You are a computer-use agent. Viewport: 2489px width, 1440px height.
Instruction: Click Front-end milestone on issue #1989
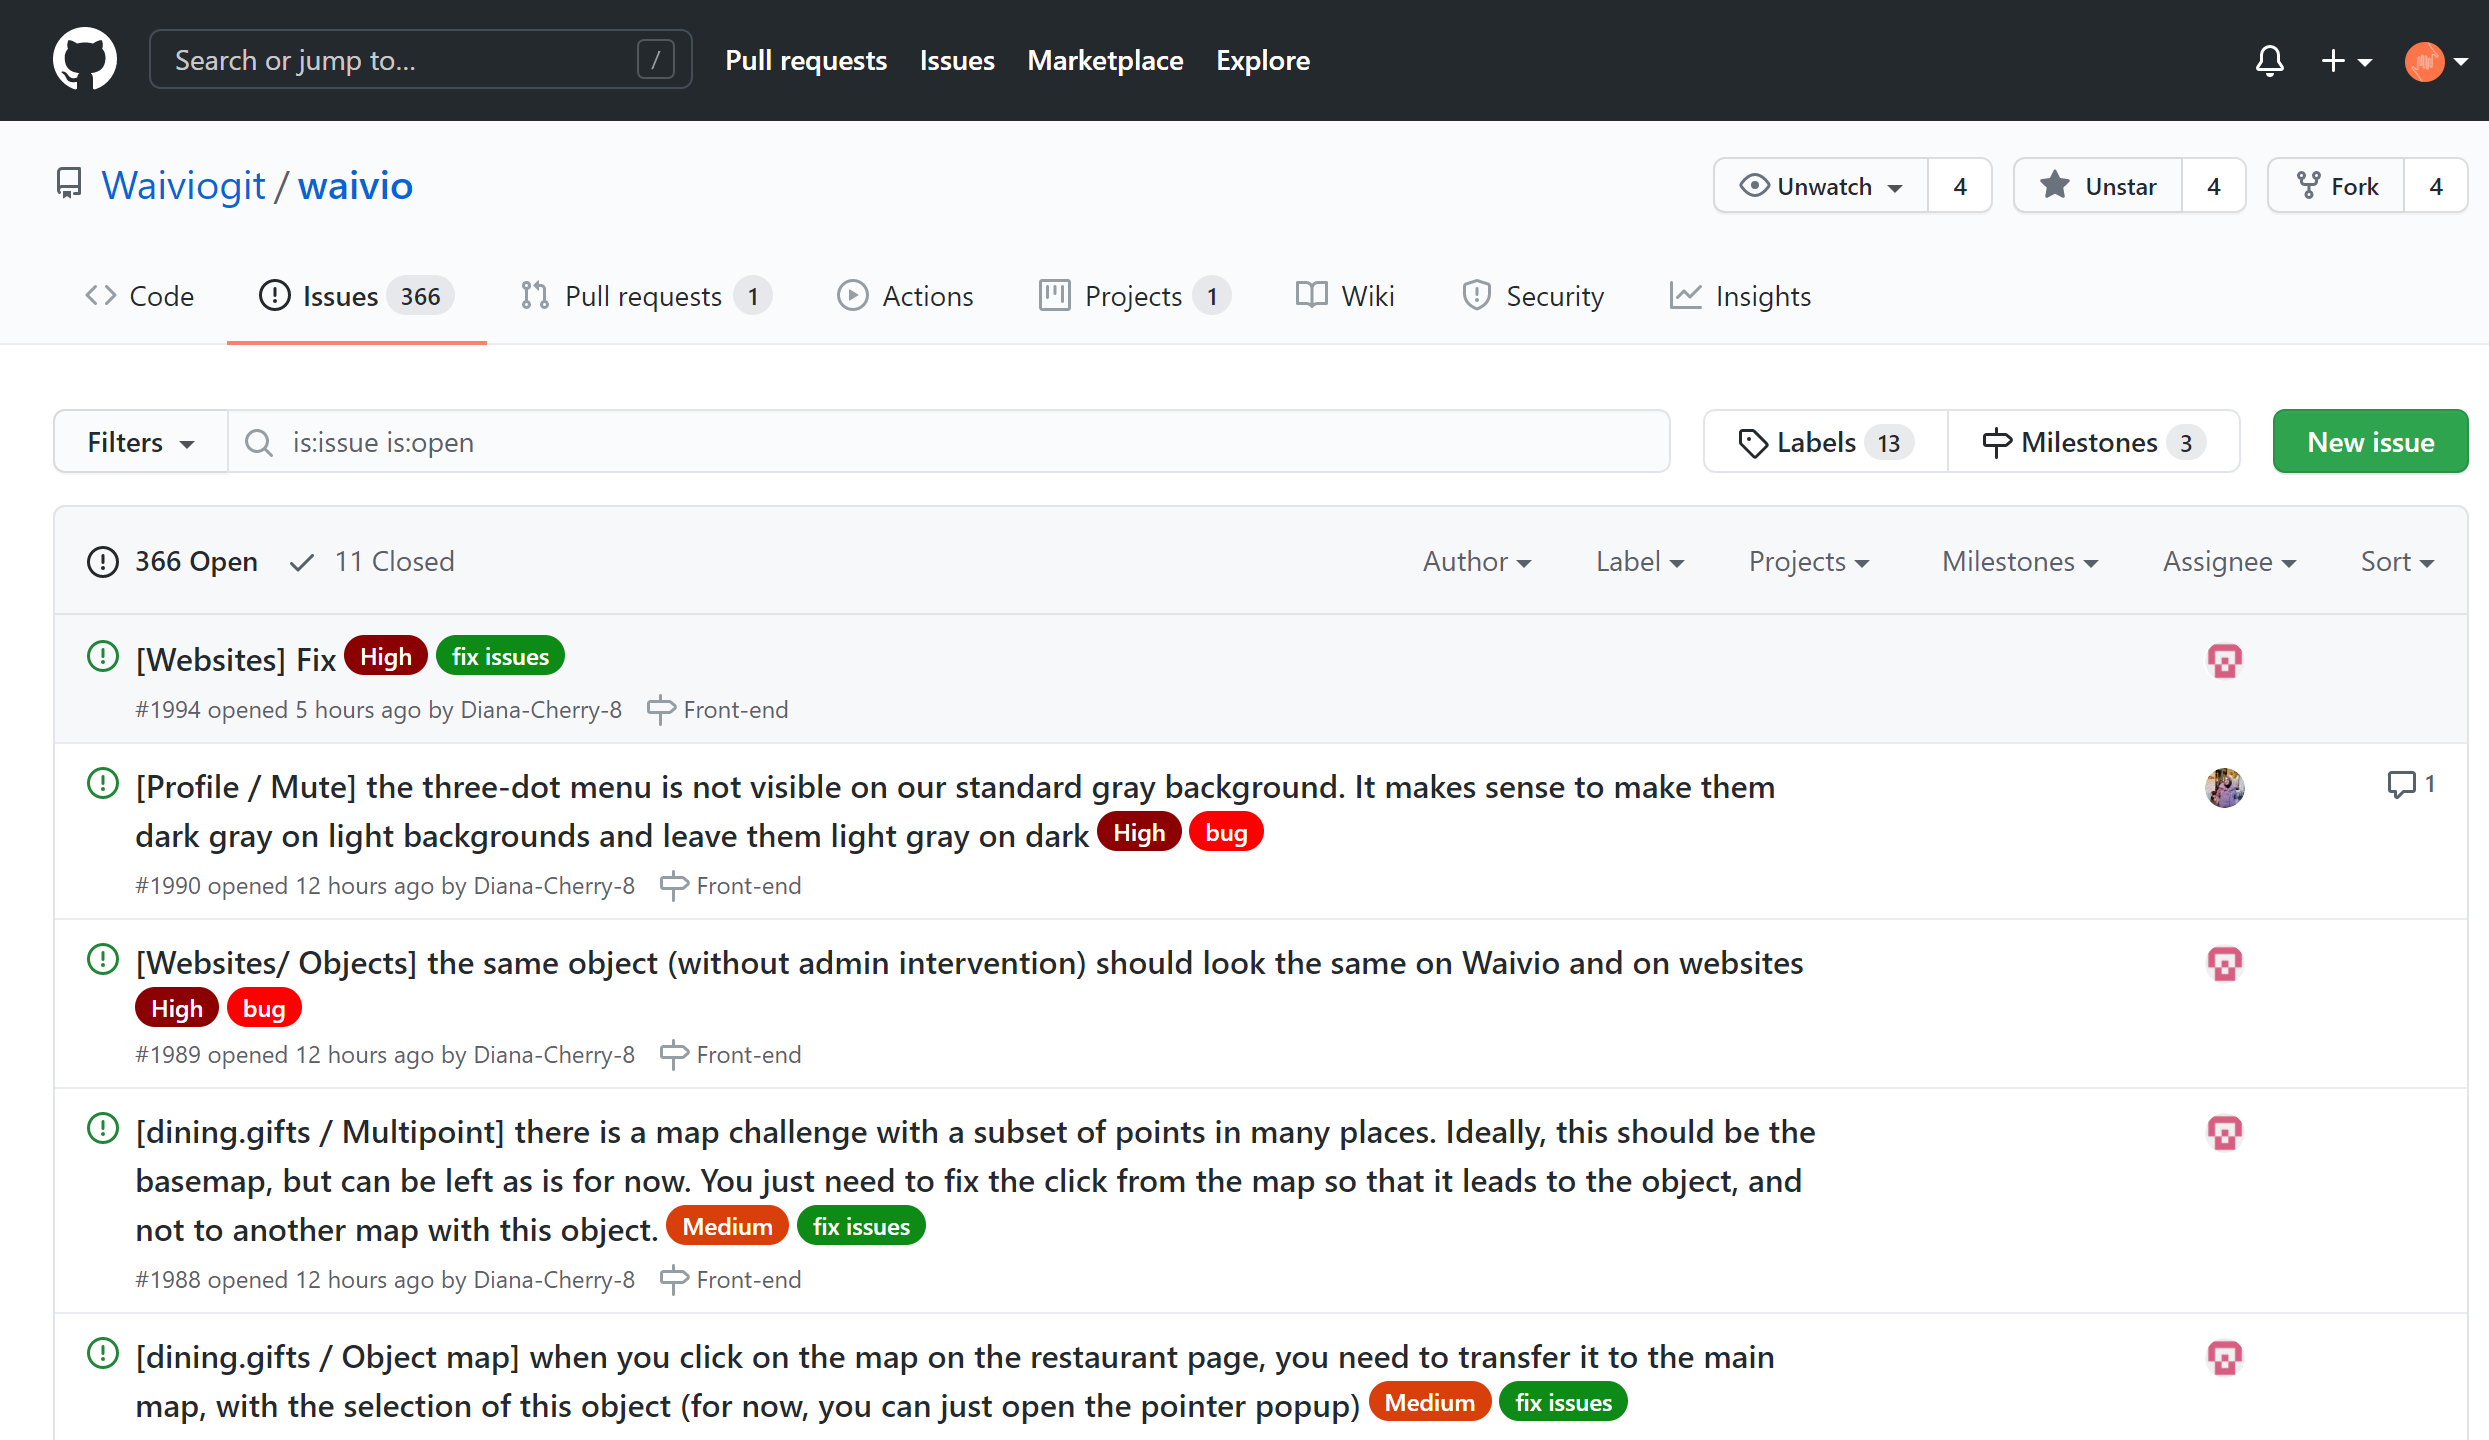pos(731,1055)
